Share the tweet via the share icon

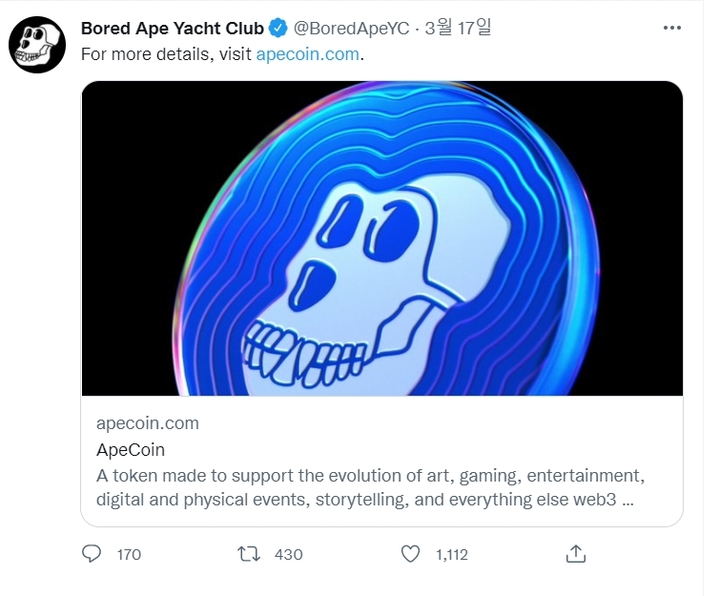coord(575,553)
